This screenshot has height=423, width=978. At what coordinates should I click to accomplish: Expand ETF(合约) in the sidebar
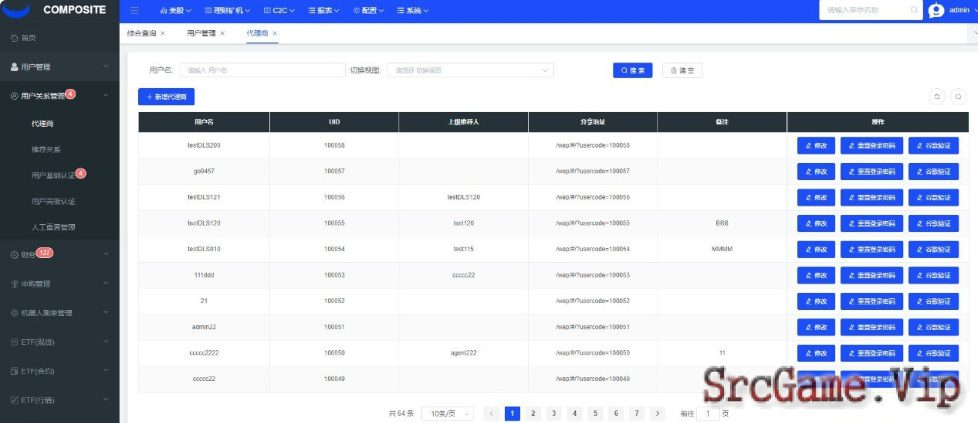coord(59,371)
